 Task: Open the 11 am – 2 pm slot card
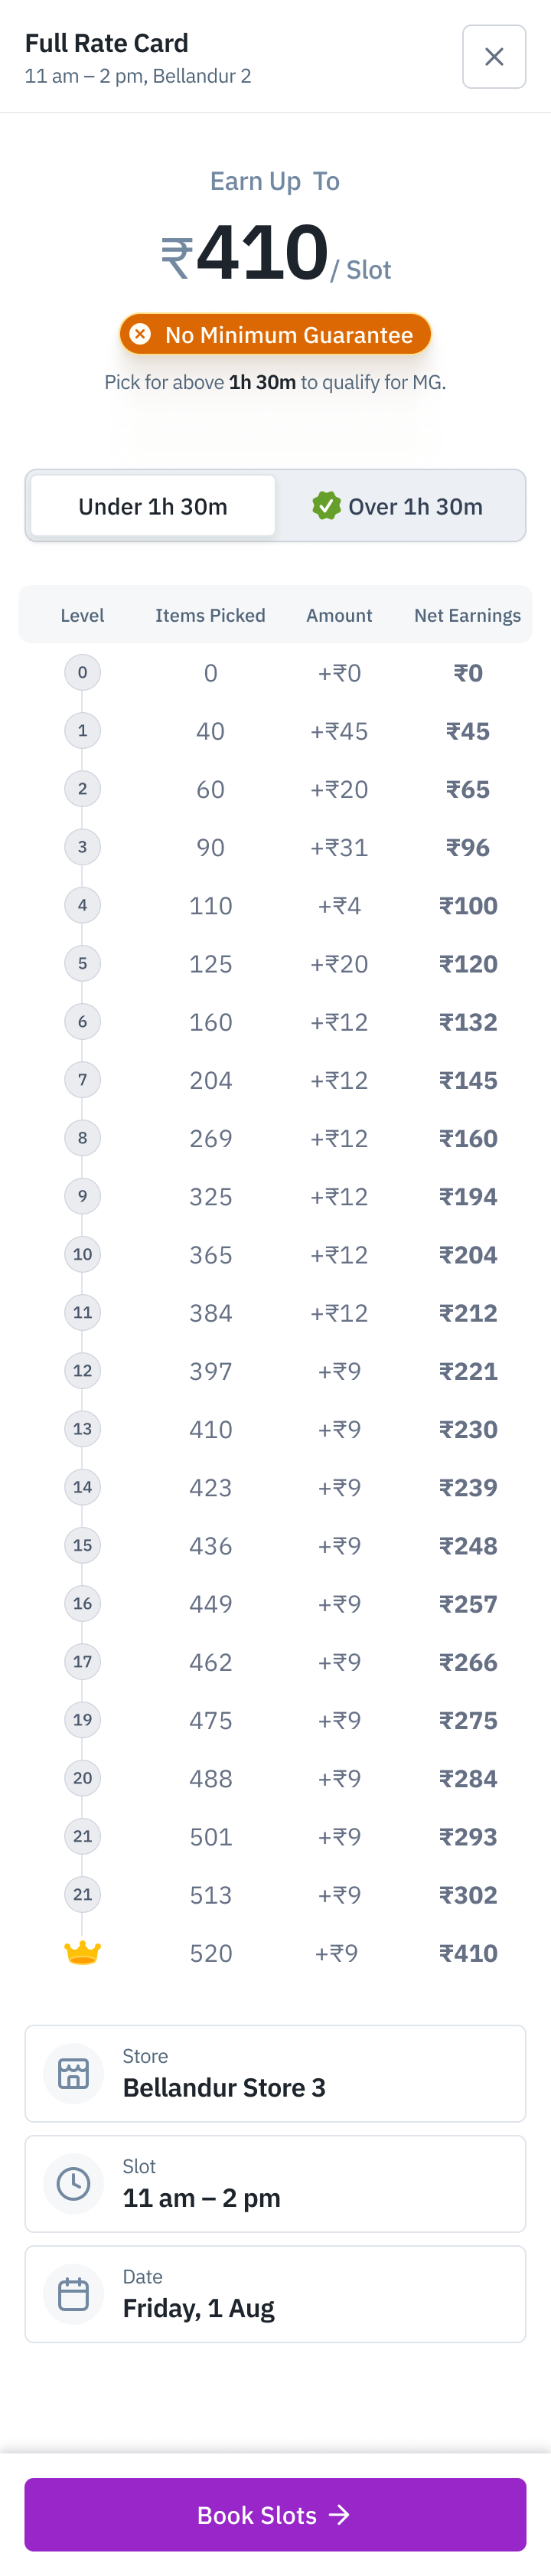pos(275,2184)
